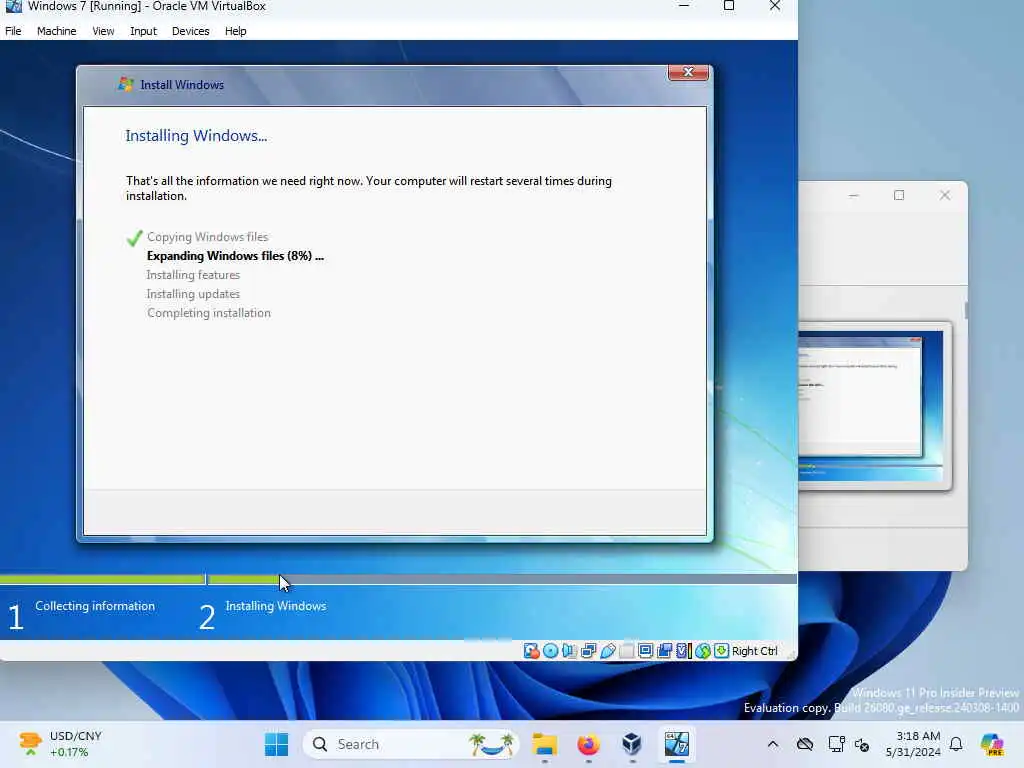
Task: Open File Explorer from the taskbar
Action: coord(545,744)
